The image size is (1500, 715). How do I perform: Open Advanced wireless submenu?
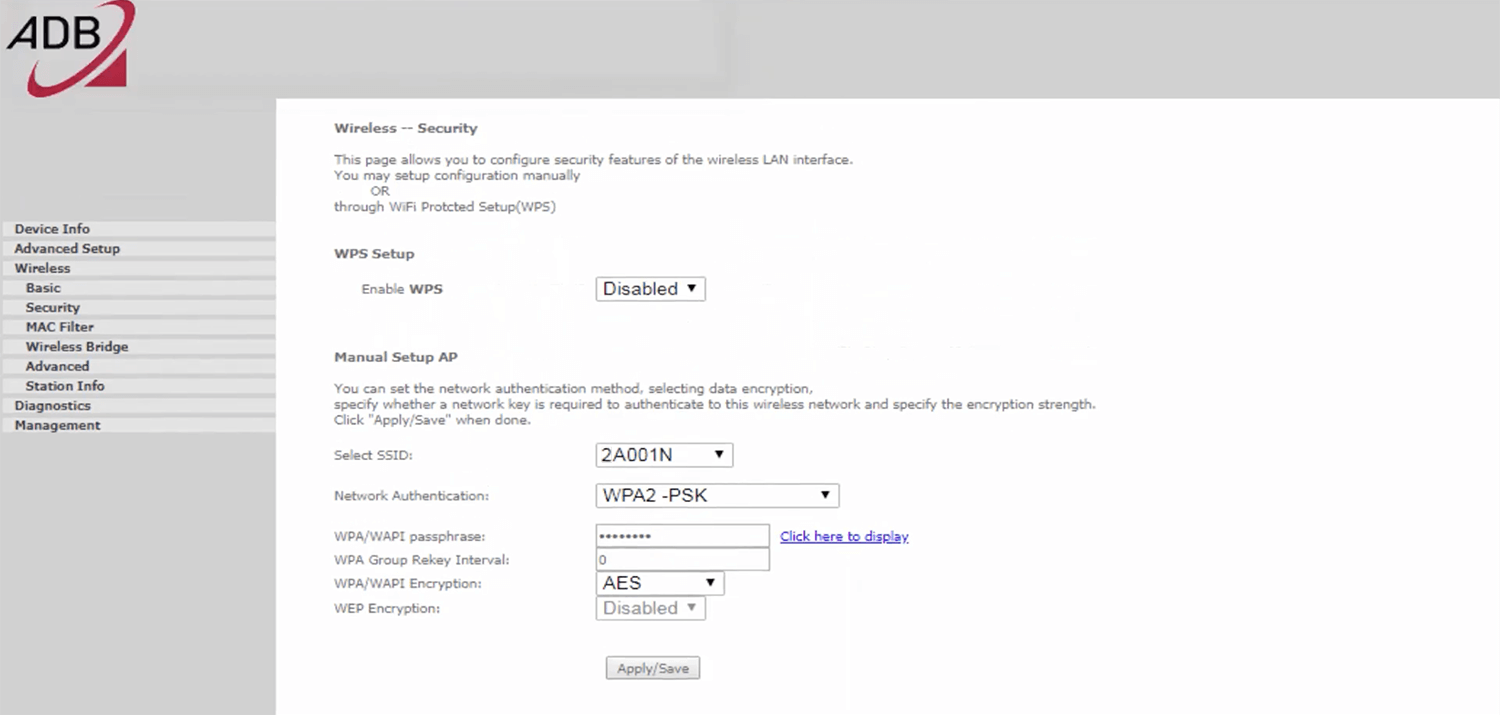click(57, 366)
